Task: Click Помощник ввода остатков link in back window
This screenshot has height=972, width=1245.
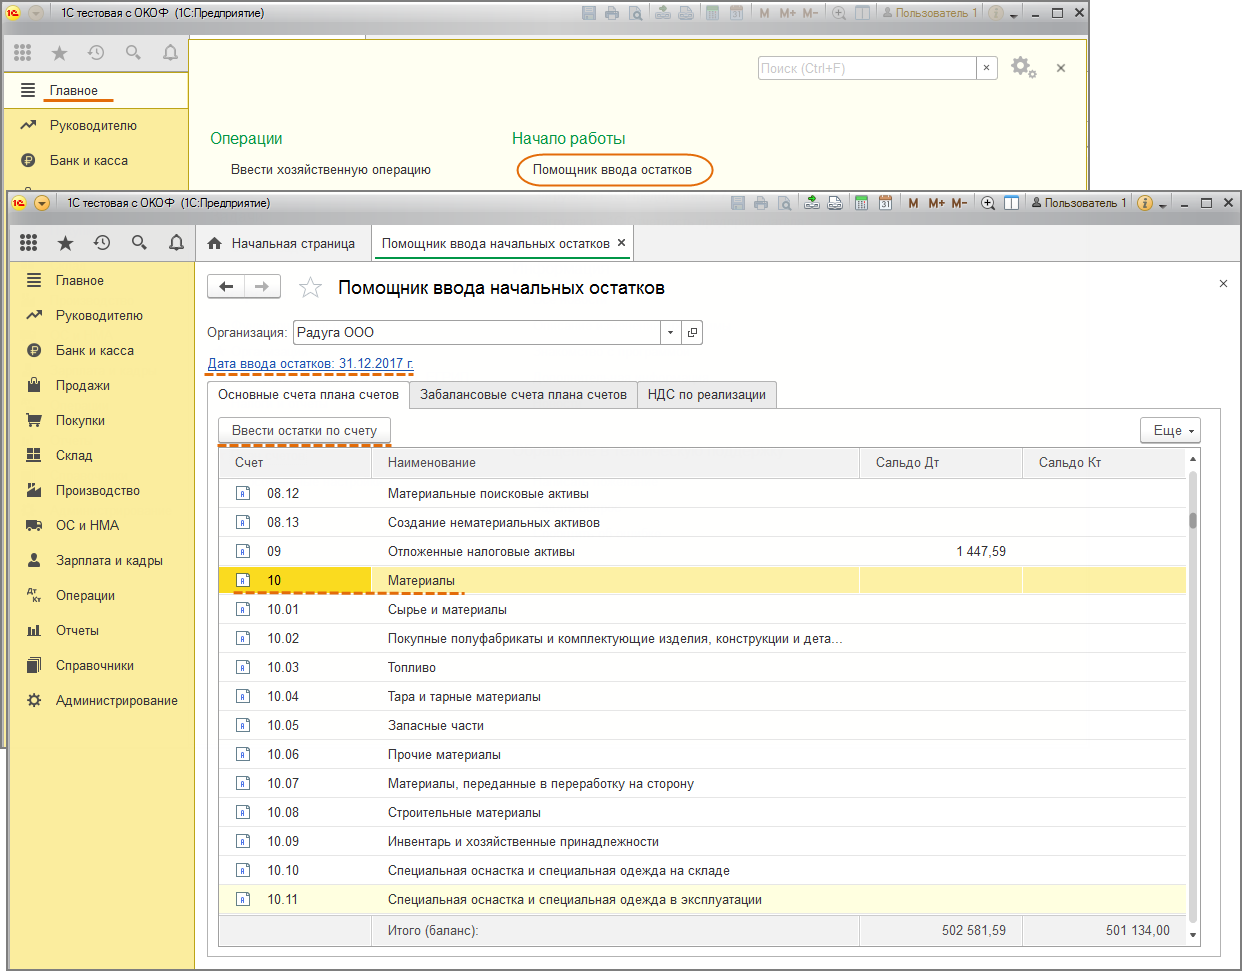Action: (x=612, y=170)
